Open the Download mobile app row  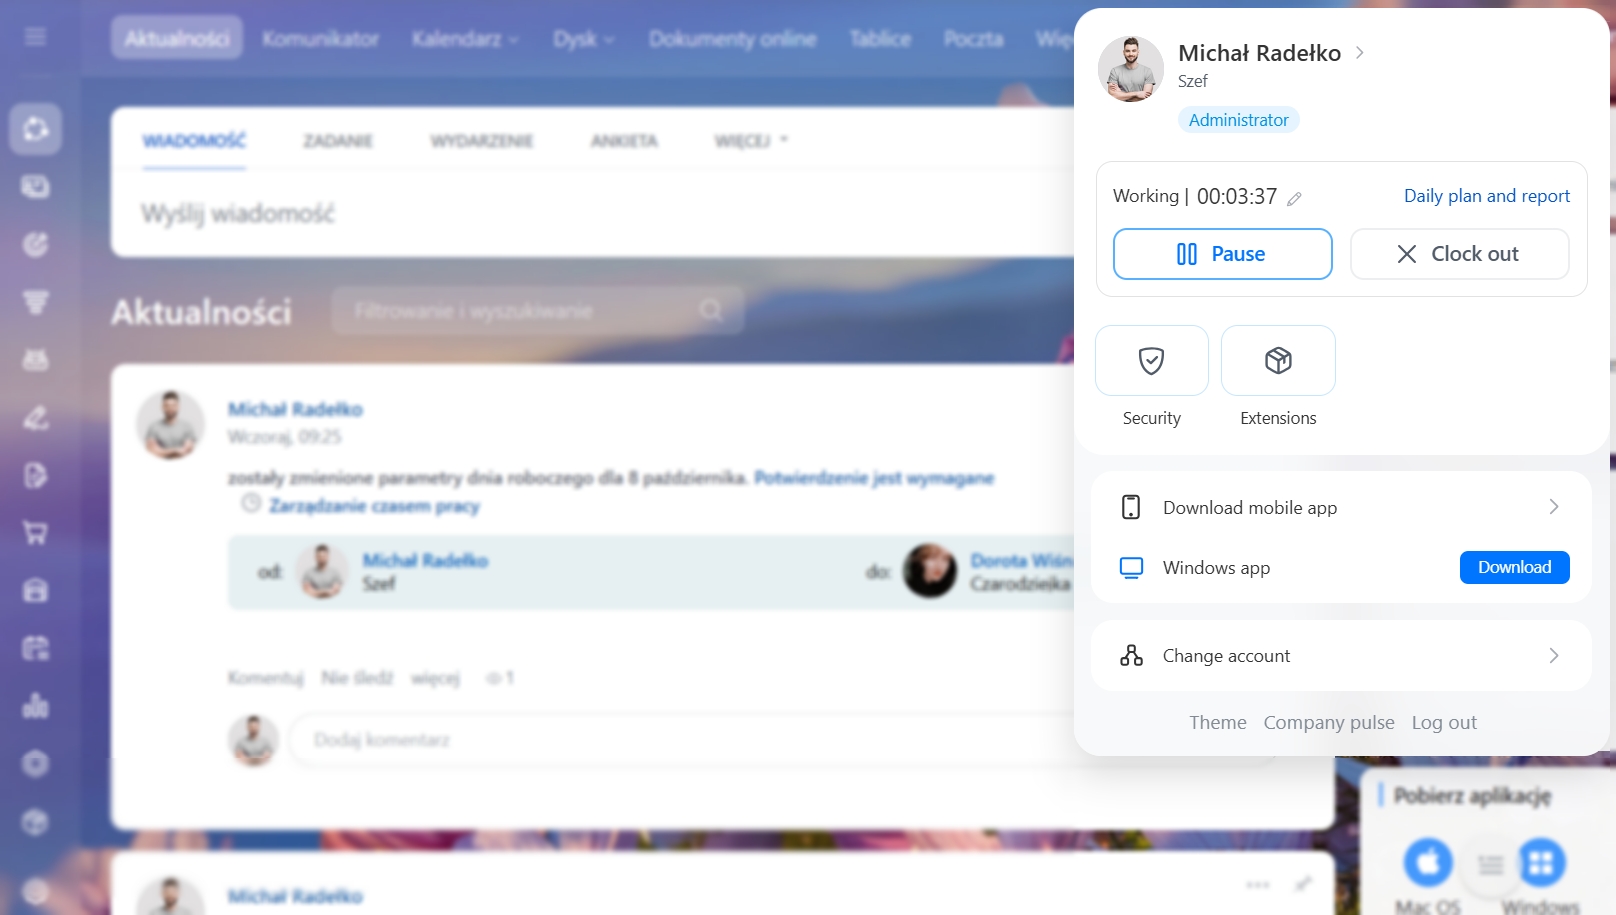[1340, 507]
